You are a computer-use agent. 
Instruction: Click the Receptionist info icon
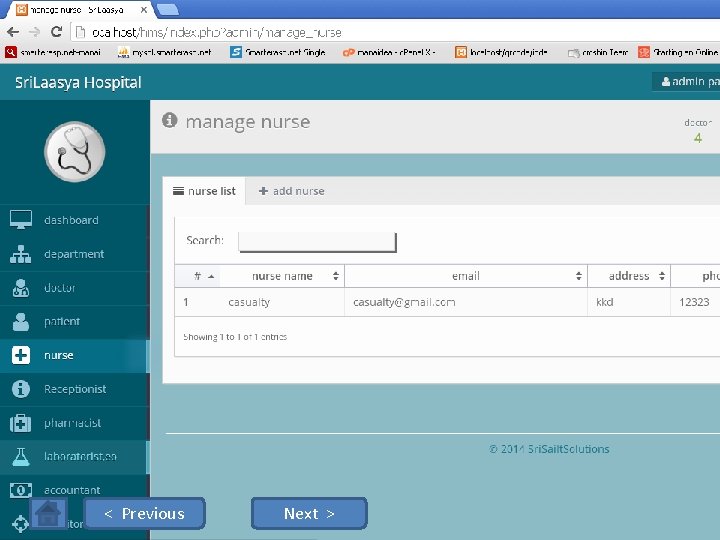pyautogui.click(x=21, y=389)
